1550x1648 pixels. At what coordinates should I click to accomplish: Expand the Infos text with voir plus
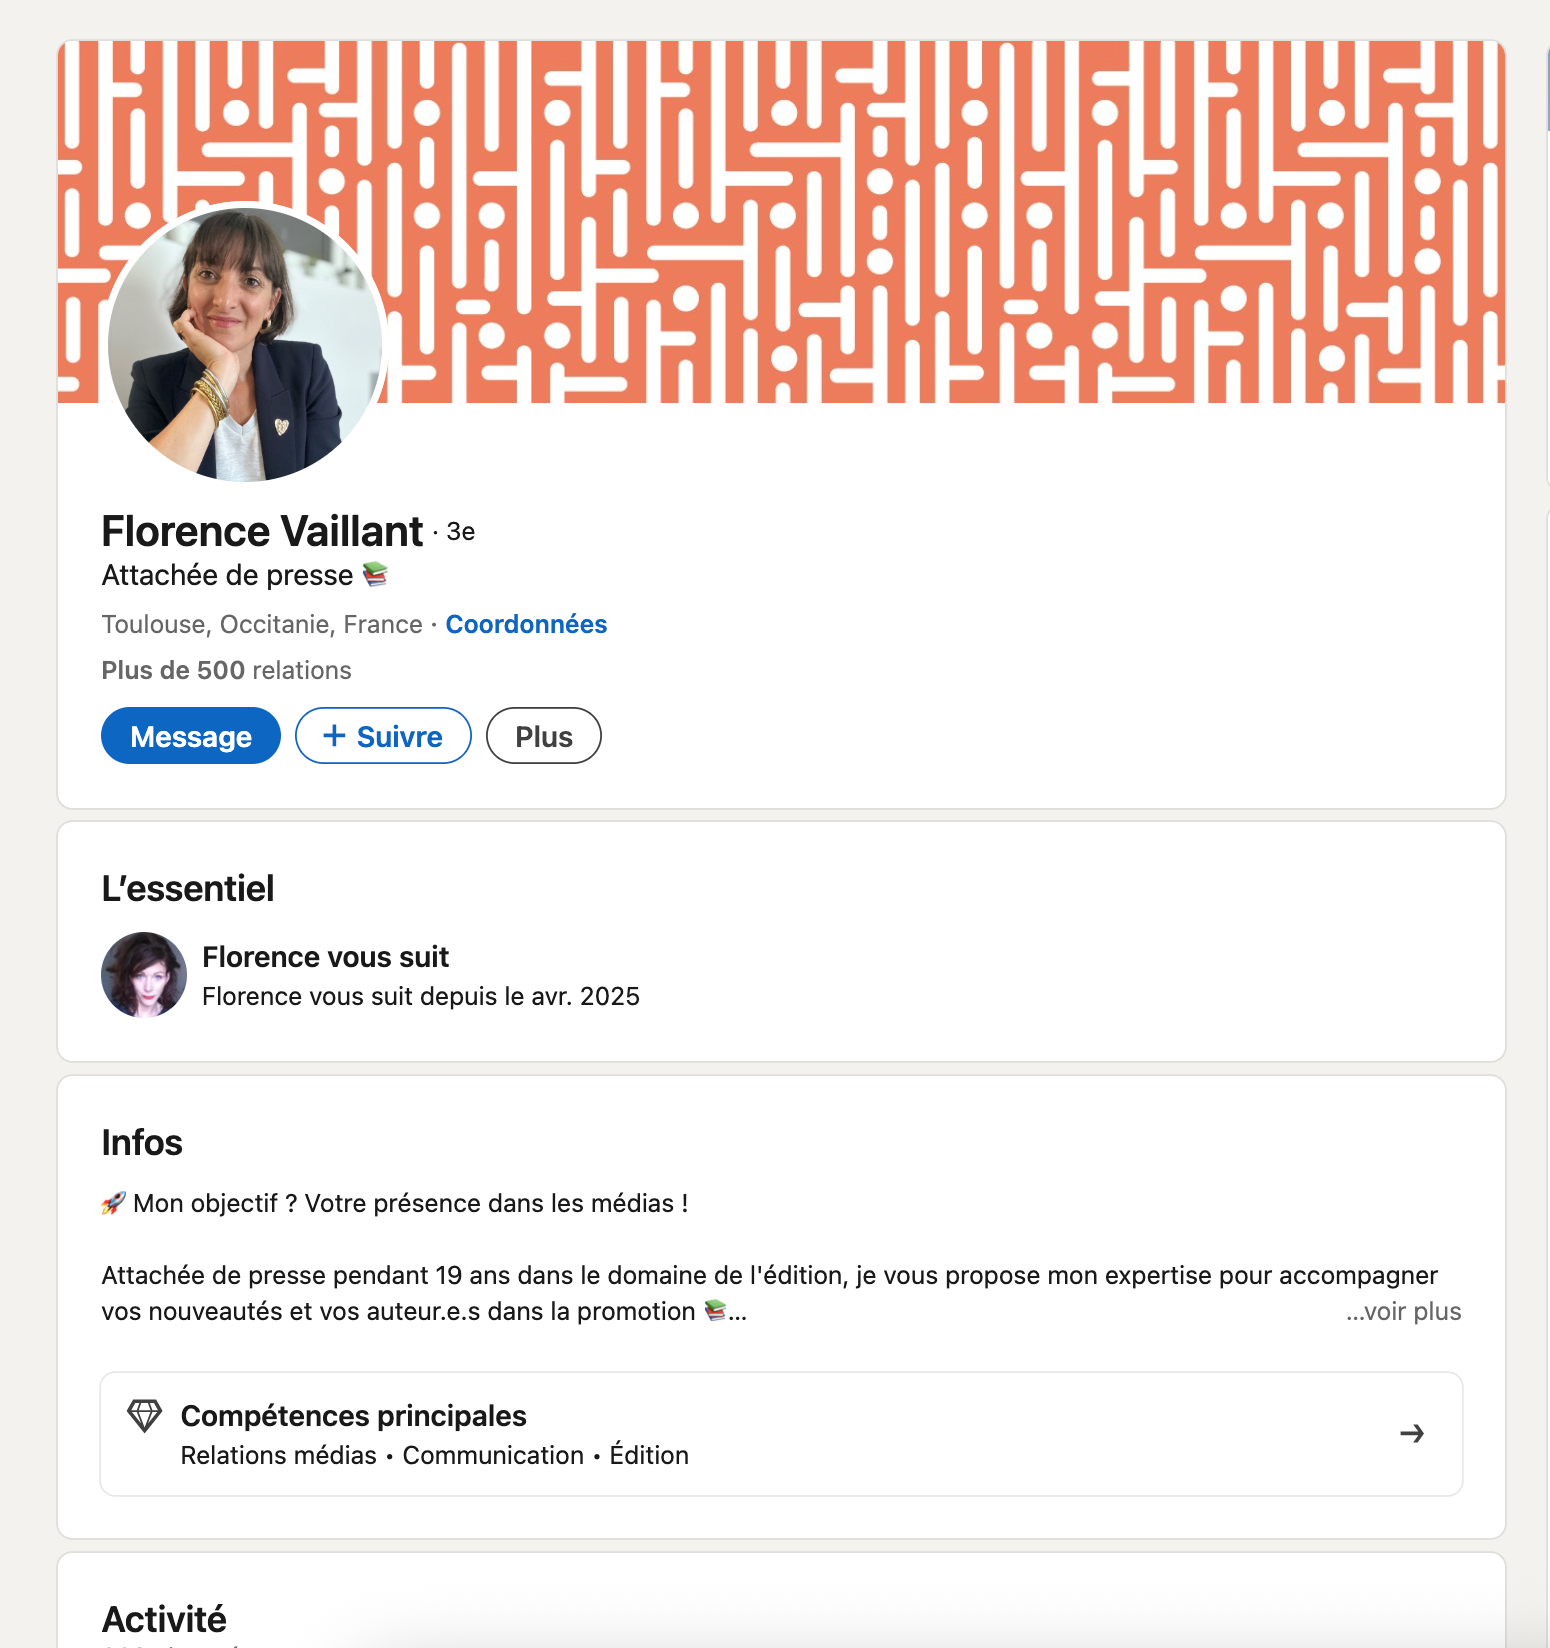click(x=1403, y=1311)
